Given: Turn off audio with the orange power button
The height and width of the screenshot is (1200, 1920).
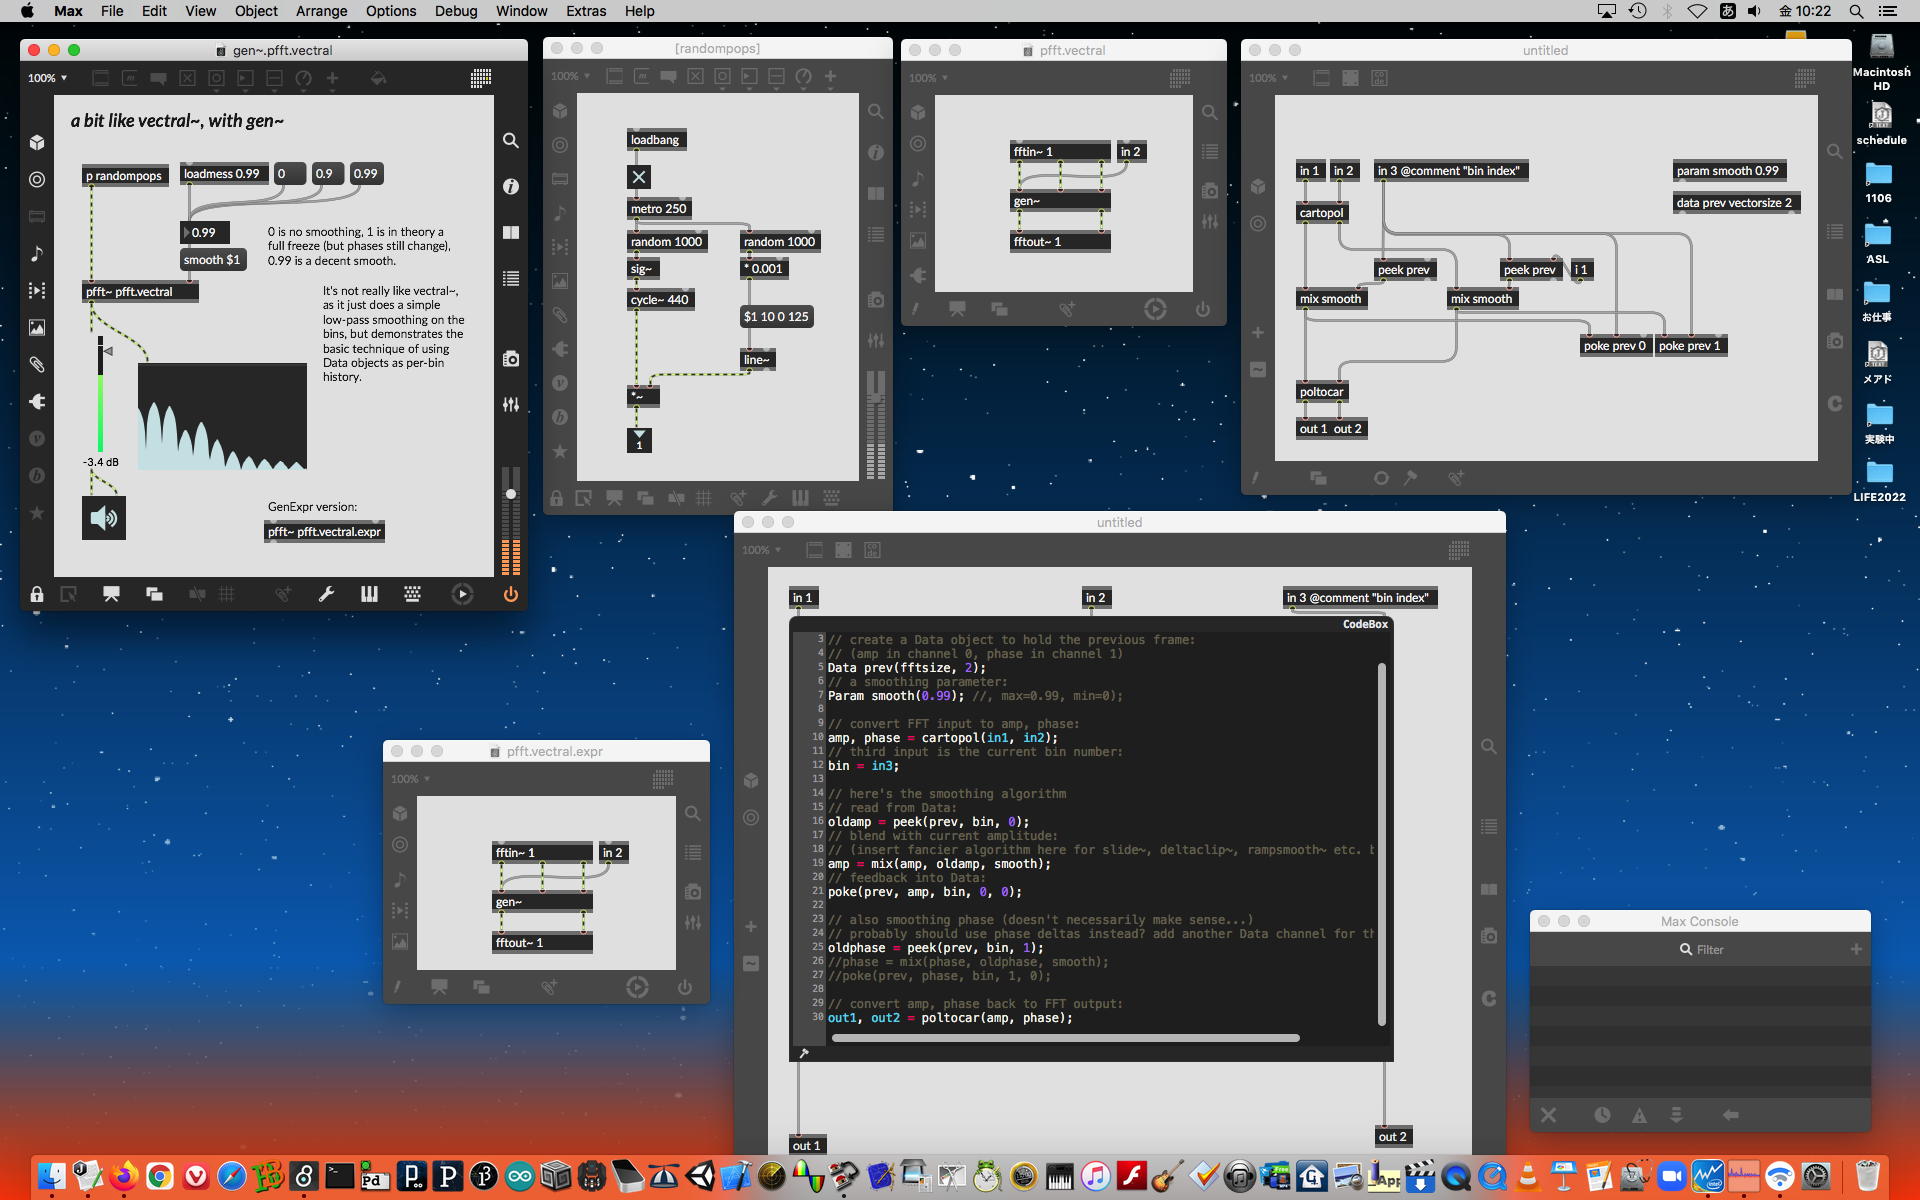Looking at the screenshot, I should click(x=510, y=594).
